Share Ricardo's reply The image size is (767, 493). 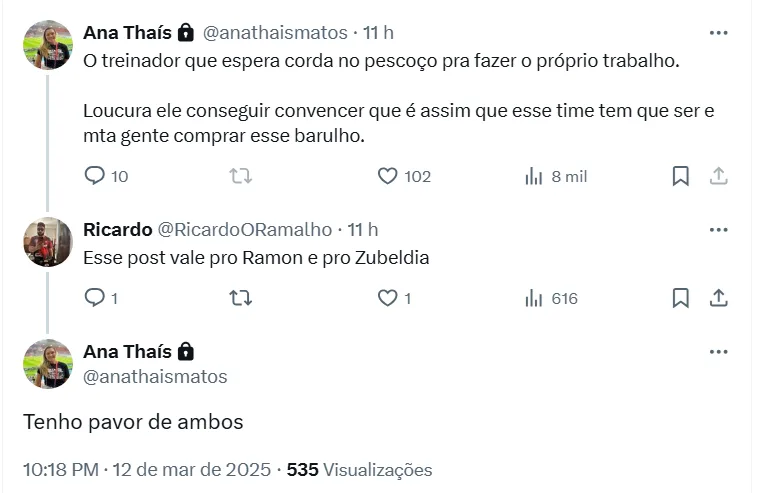click(718, 298)
